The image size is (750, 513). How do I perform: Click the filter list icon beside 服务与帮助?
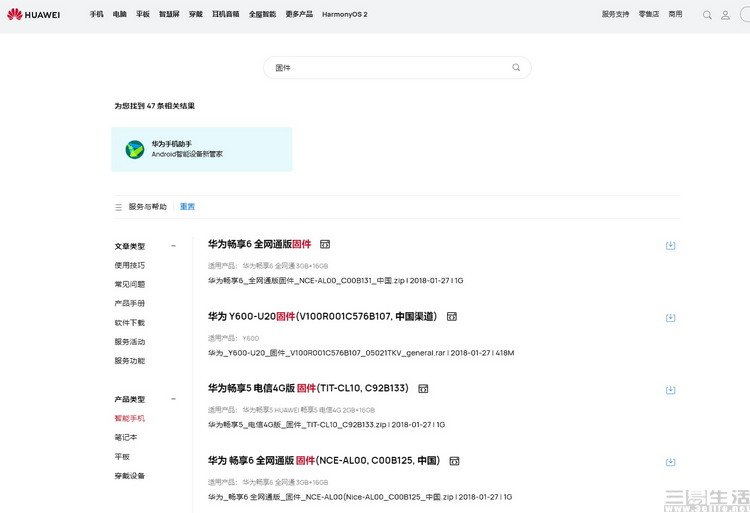(x=119, y=207)
